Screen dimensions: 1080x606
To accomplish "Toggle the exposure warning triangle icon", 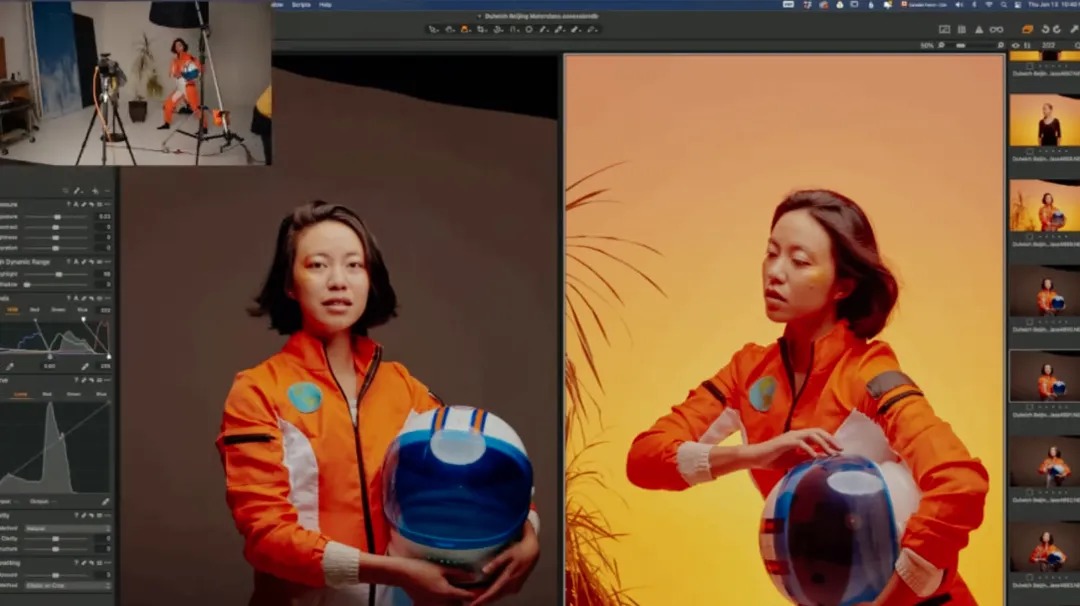I will (x=979, y=30).
